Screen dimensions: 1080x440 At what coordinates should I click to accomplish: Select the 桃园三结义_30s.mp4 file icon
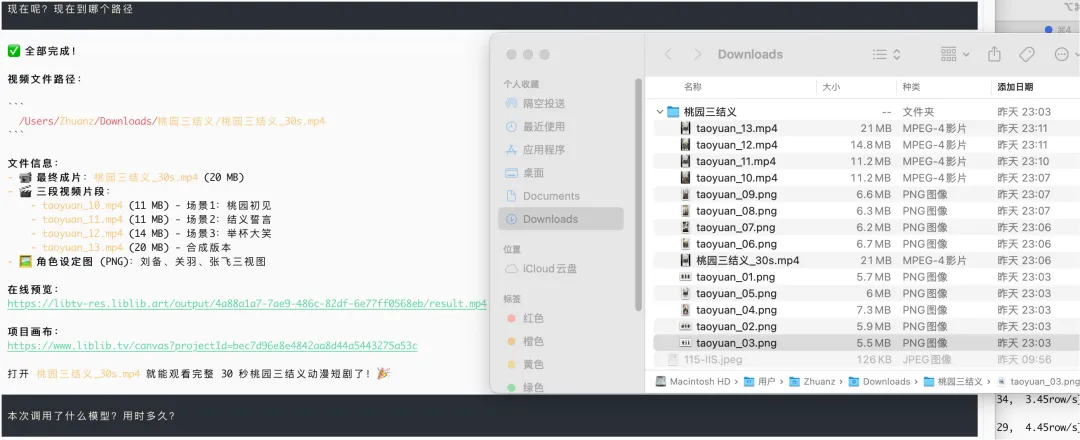685,260
